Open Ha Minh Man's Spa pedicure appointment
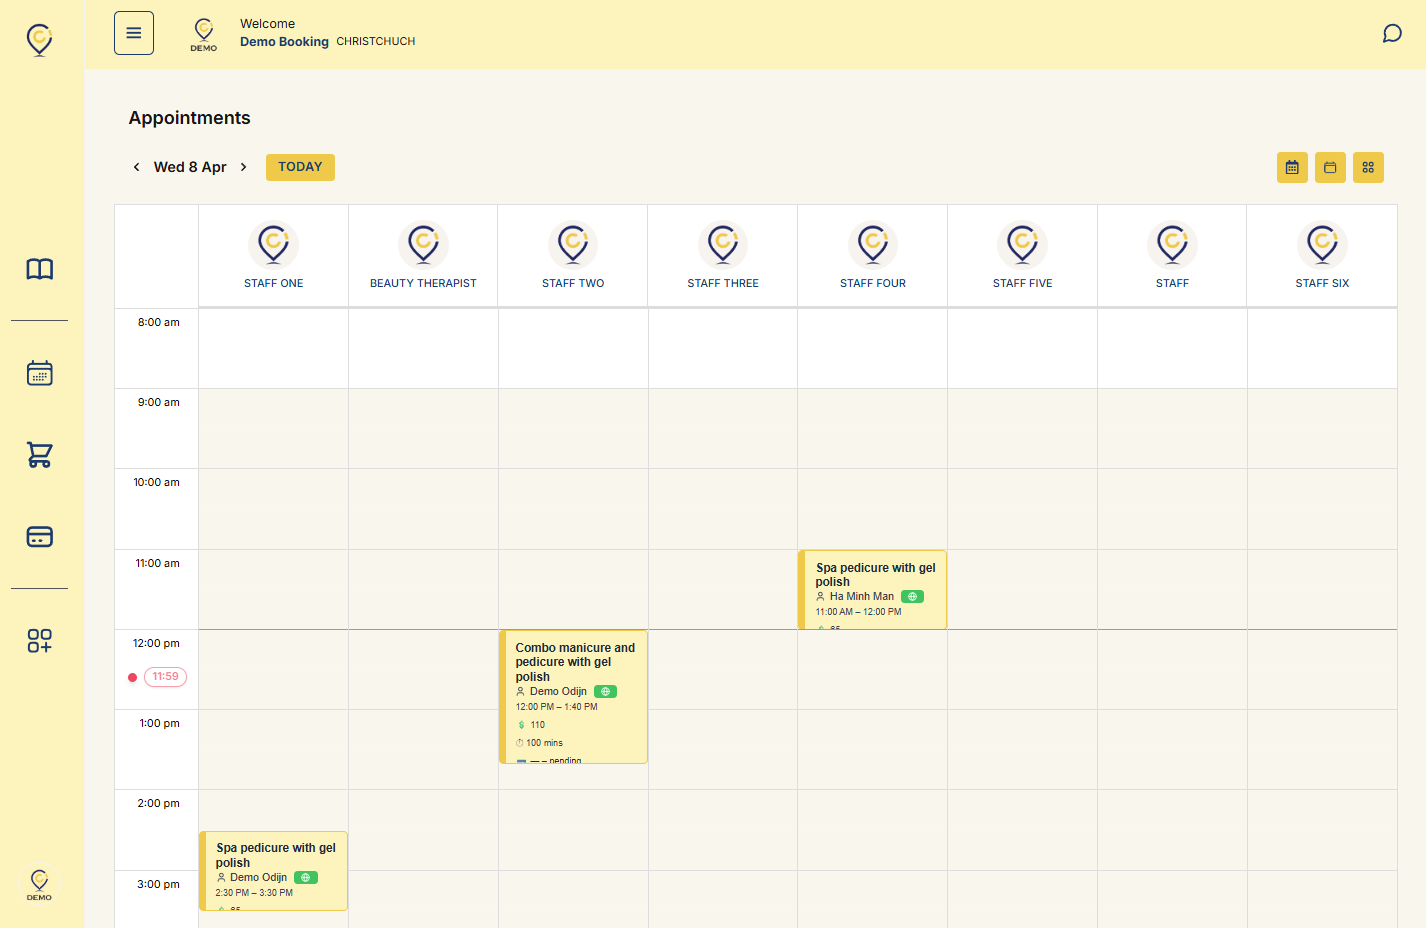This screenshot has width=1426, height=928. point(873,590)
